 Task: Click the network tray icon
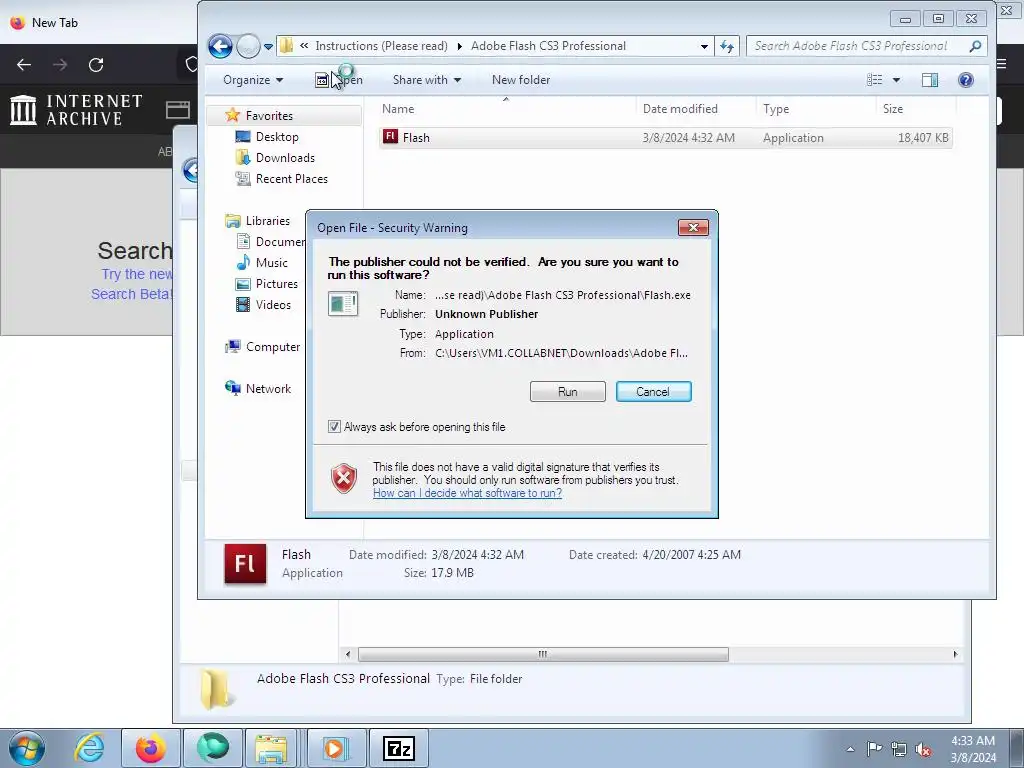[899, 749]
